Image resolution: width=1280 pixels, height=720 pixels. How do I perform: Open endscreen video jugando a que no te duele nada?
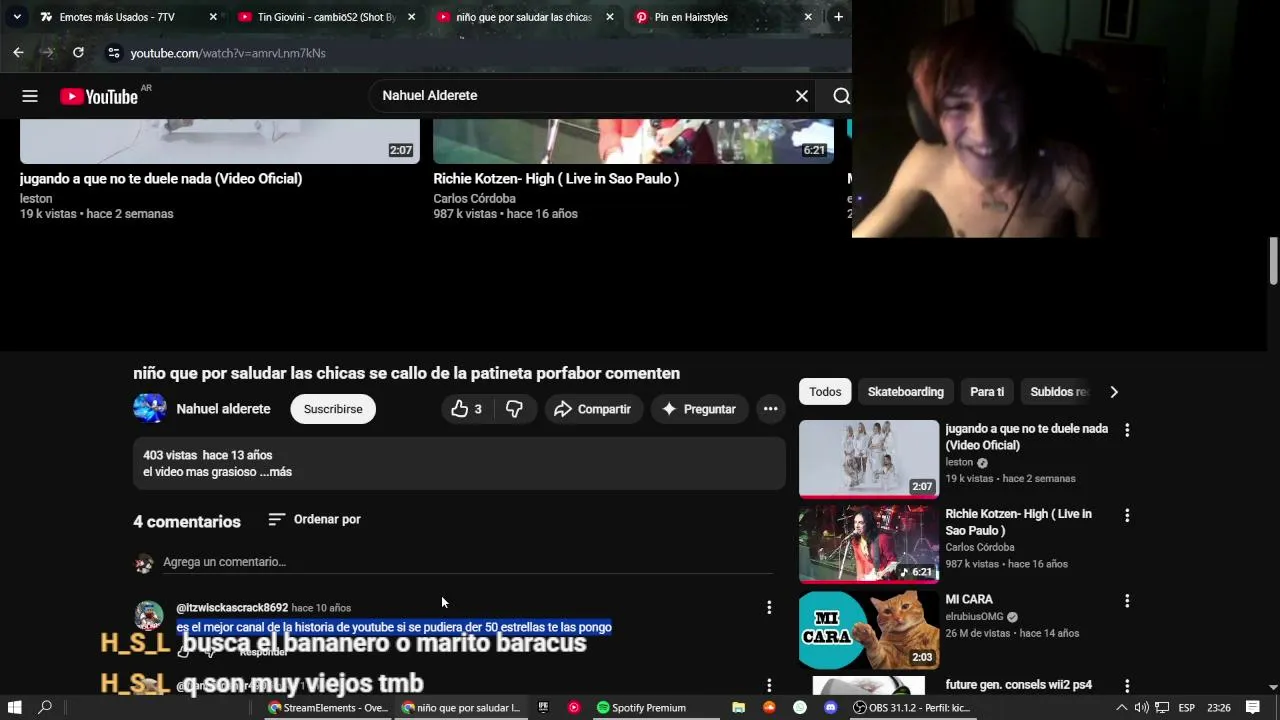pos(161,179)
